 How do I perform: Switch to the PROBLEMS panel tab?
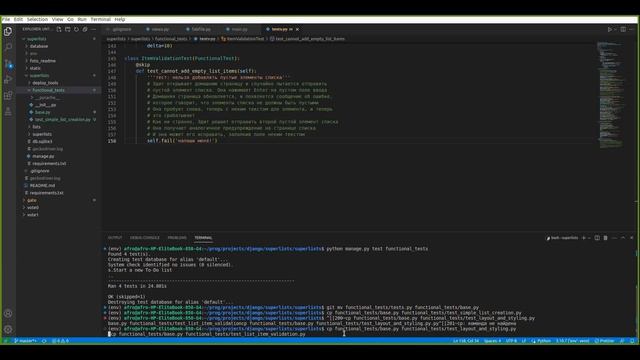click(x=177, y=238)
